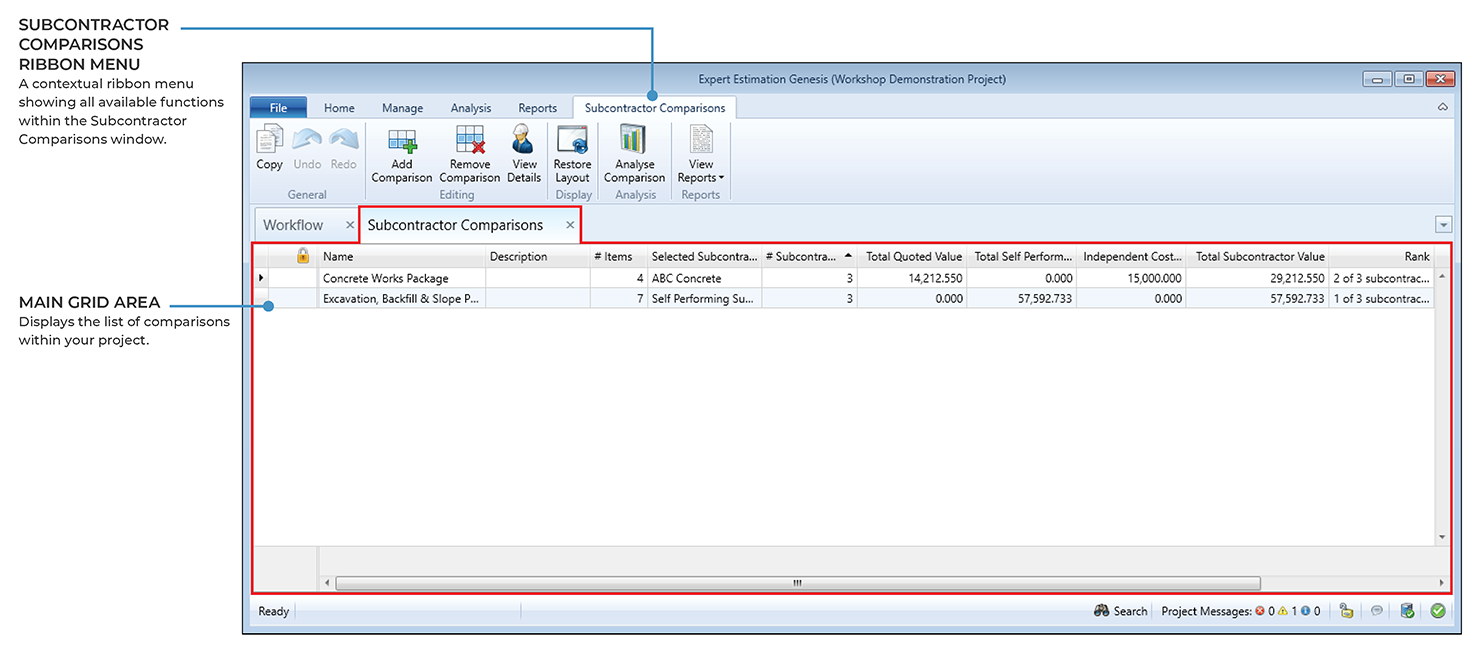Click the green checkmark status icon
Viewport: 1480px width, 653px height.
point(1438,611)
